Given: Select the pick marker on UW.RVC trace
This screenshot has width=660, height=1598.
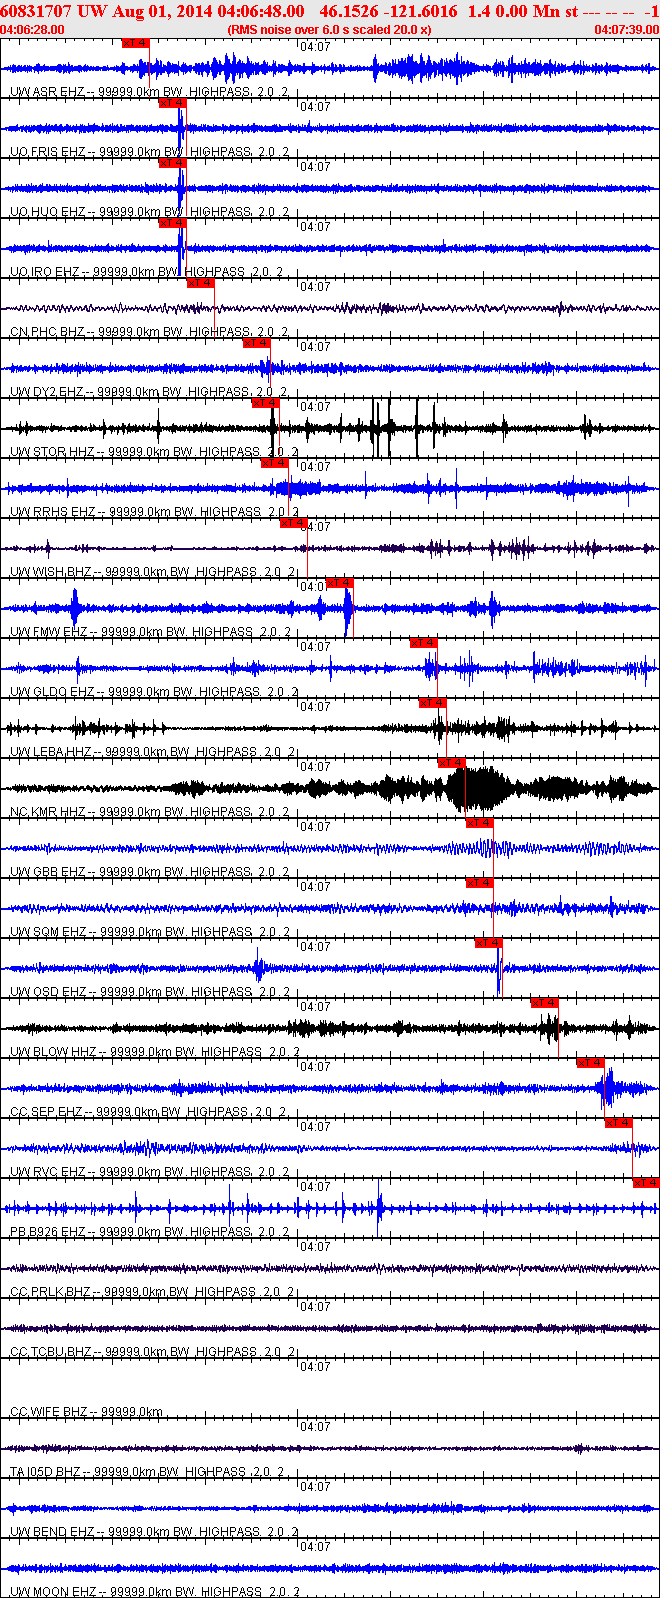Looking at the screenshot, I should 619,1123.
